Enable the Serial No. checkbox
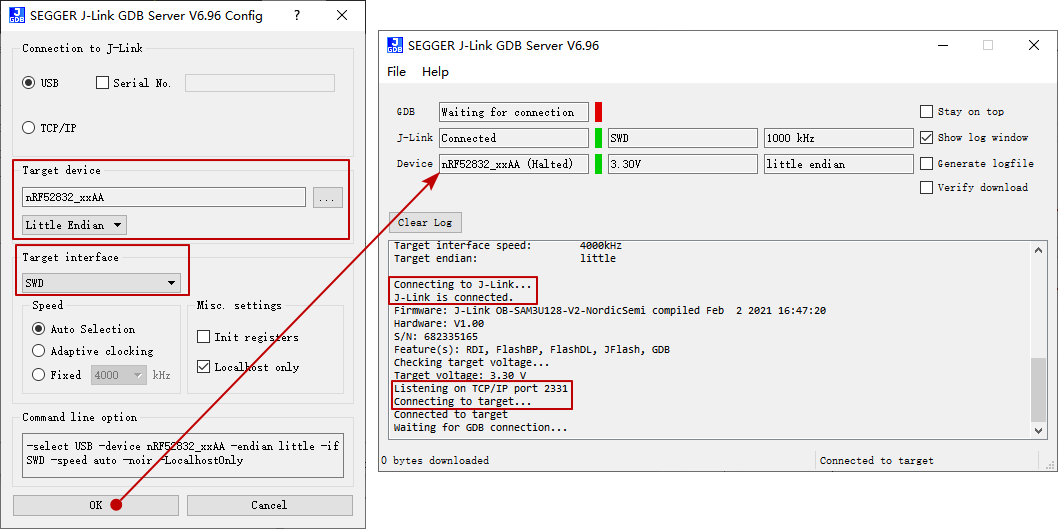This screenshot has width=1061, height=529. [x=103, y=83]
